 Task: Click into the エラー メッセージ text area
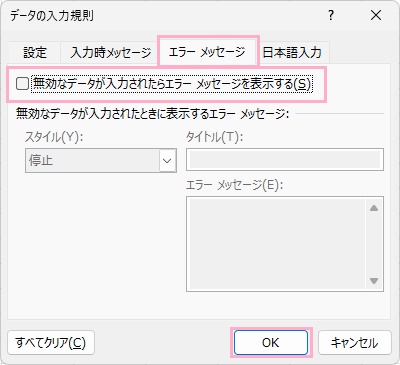pos(277,244)
